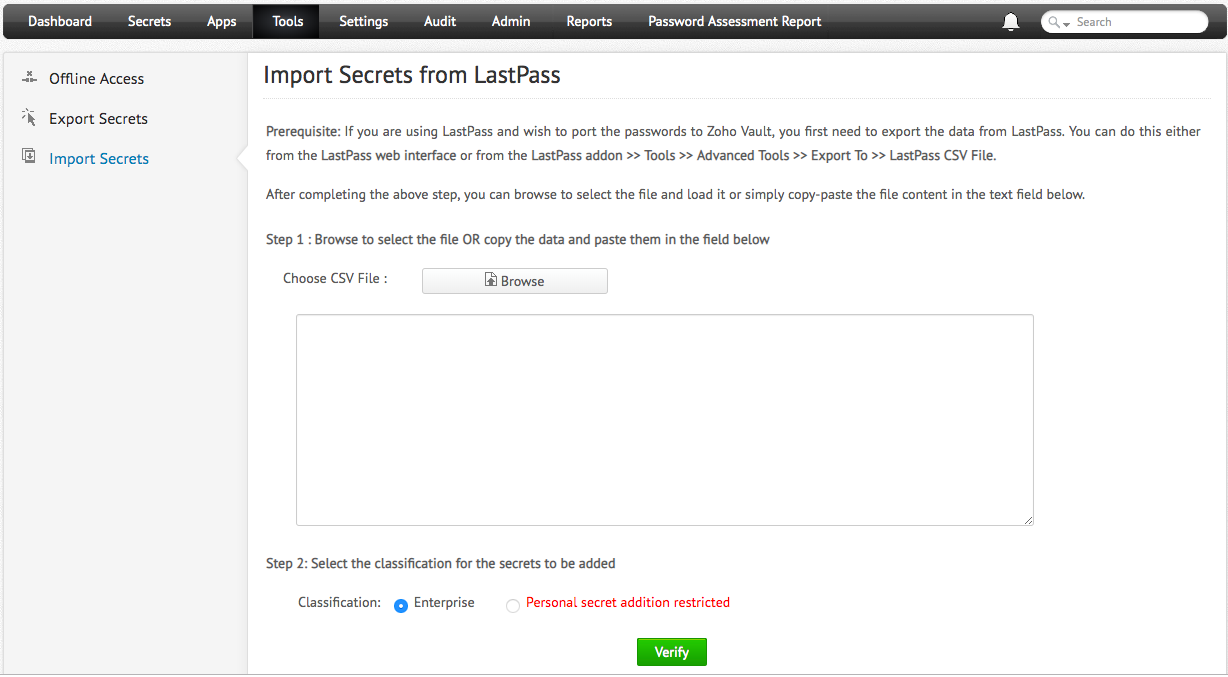1228x677 pixels.
Task: Click the Offline Access sidebar icon
Action: (x=29, y=78)
